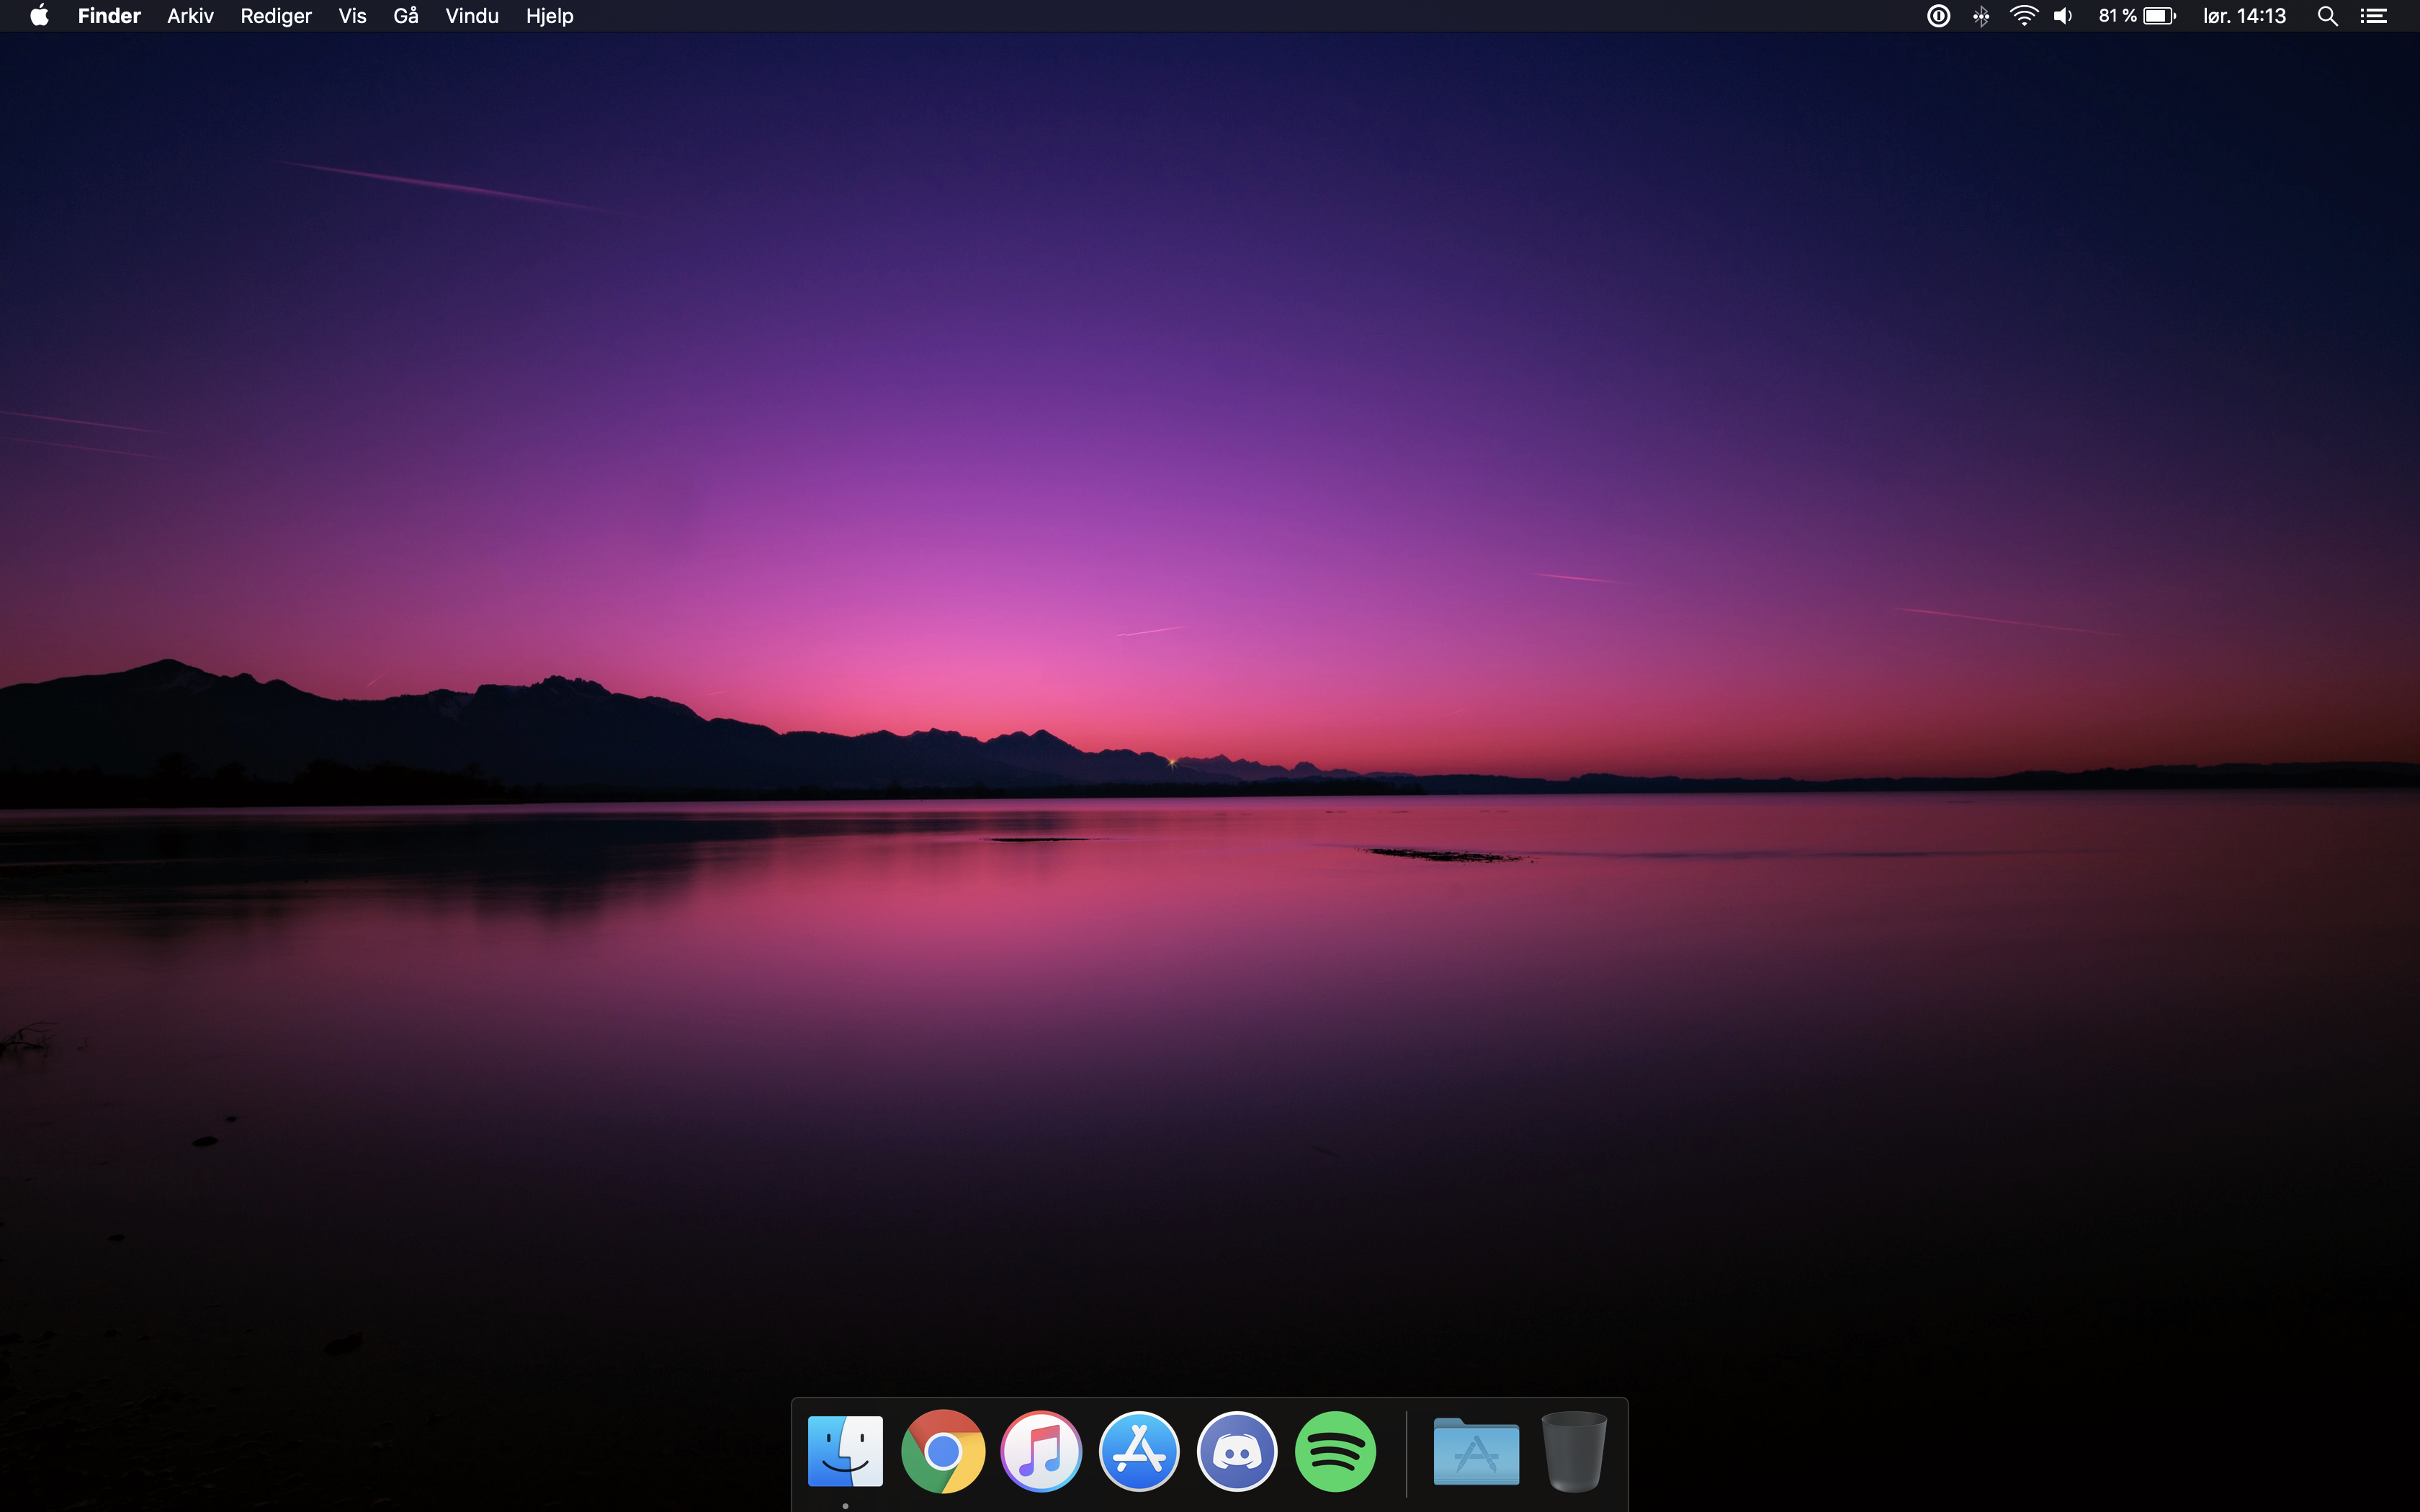Click the 1Password menu bar icon
The height and width of the screenshot is (1512, 2420).
click(1938, 16)
